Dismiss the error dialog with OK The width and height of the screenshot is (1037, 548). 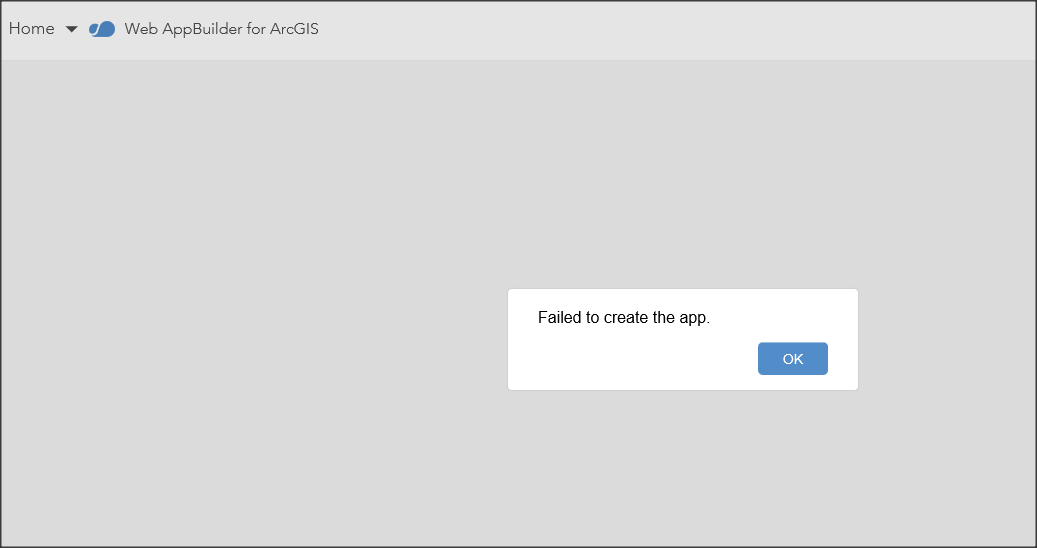tap(792, 358)
